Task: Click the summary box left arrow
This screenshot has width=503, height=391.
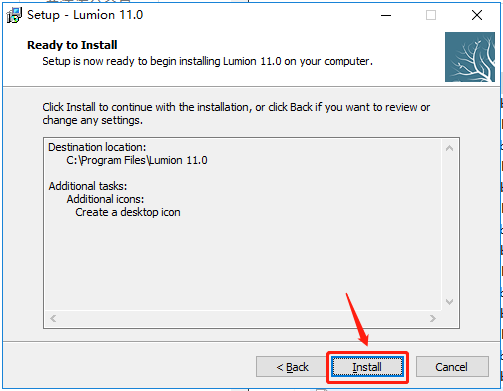Action: pyautogui.click(x=53, y=318)
